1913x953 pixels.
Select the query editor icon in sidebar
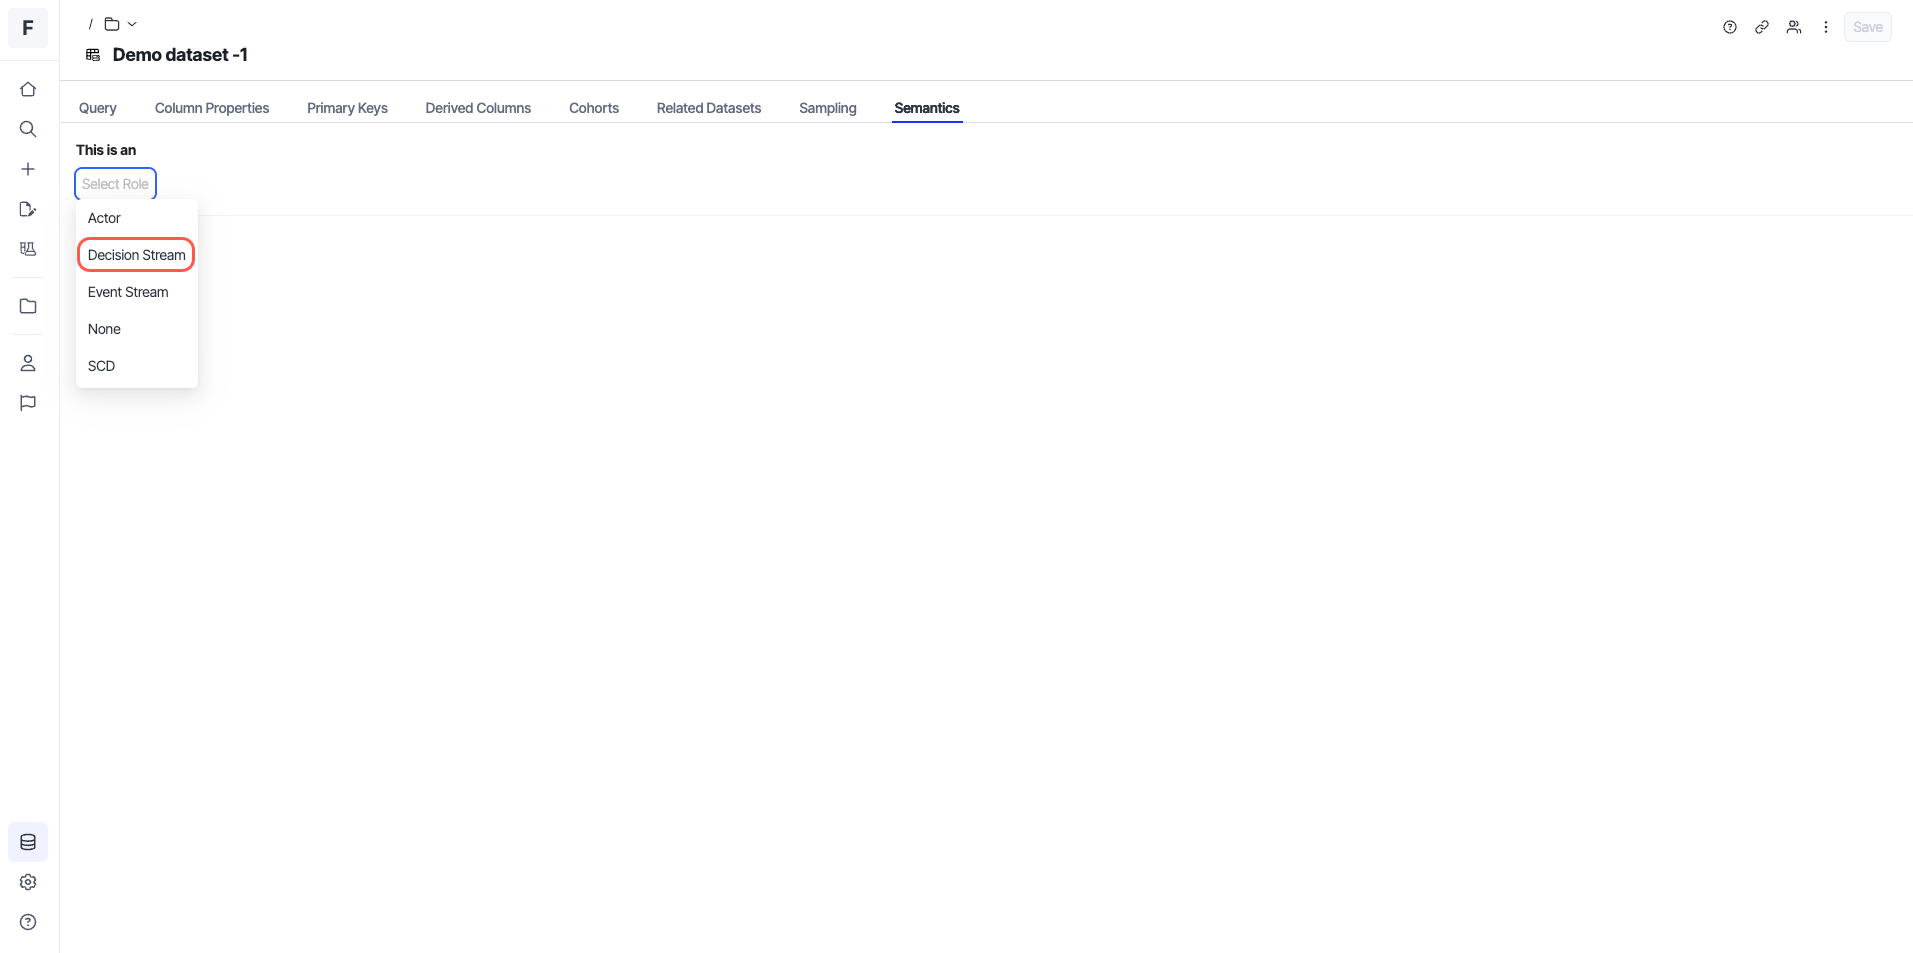coord(27,209)
